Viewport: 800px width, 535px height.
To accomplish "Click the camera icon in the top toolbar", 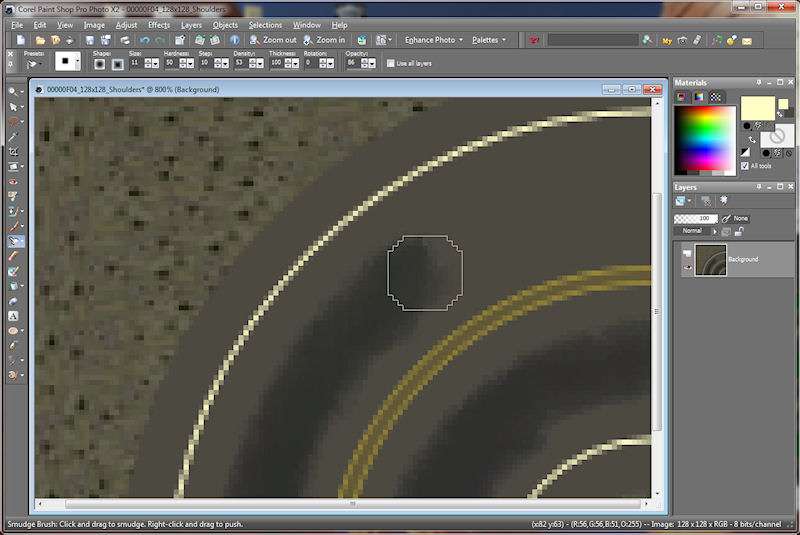I will [682, 40].
